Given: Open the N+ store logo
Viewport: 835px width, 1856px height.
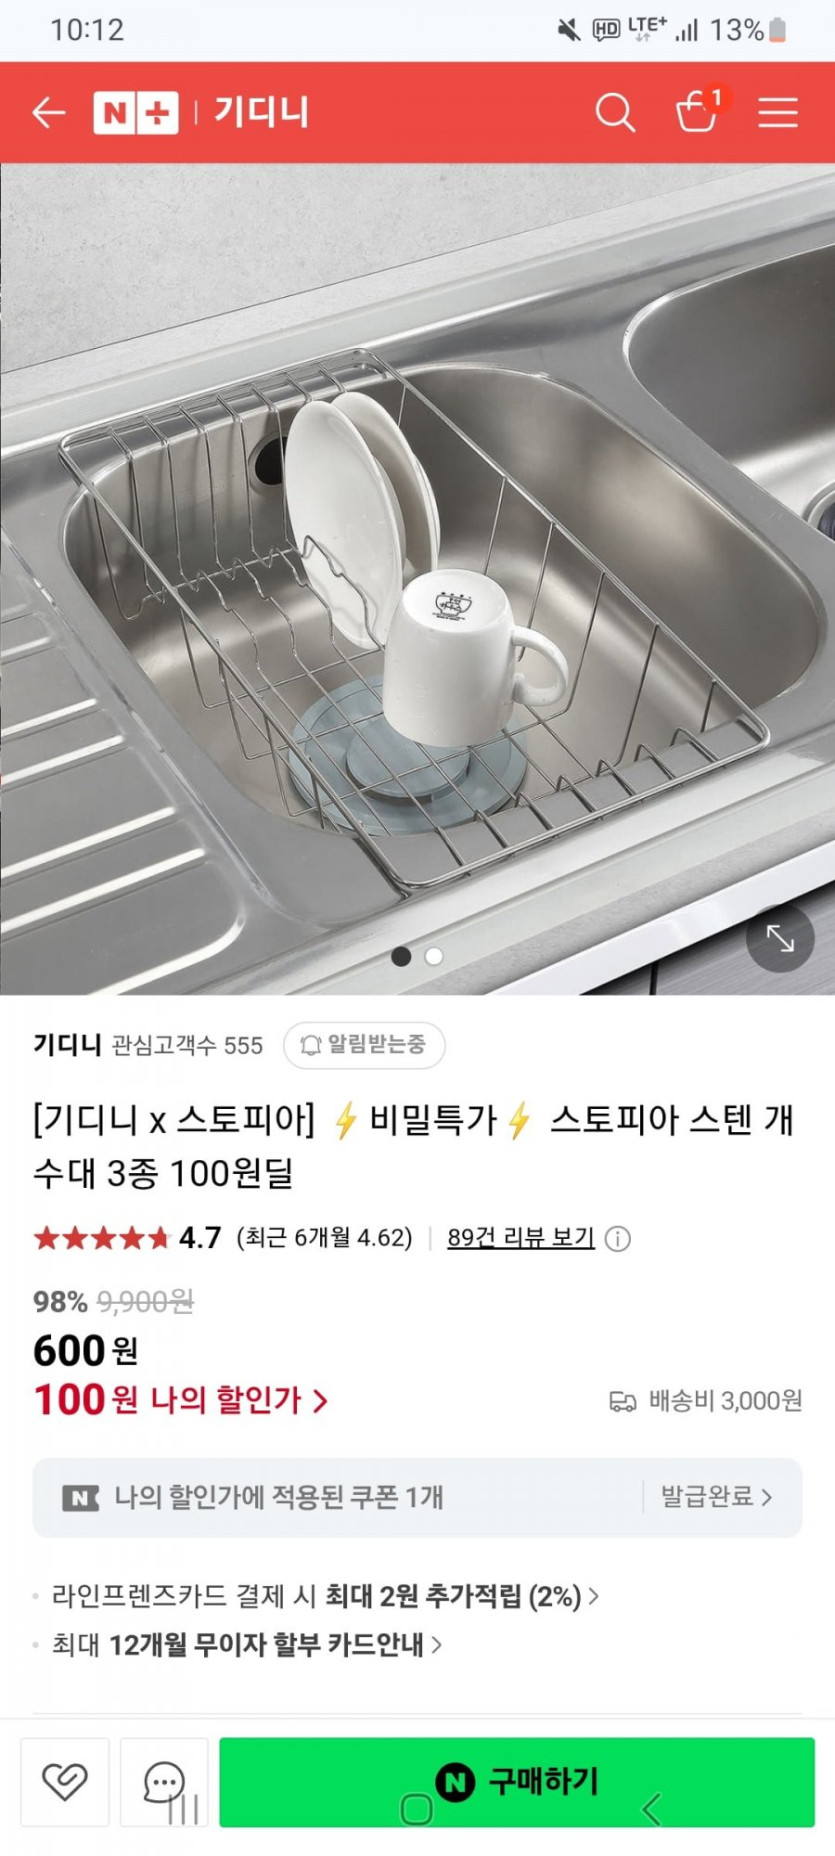Looking at the screenshot, I should 136,112.
